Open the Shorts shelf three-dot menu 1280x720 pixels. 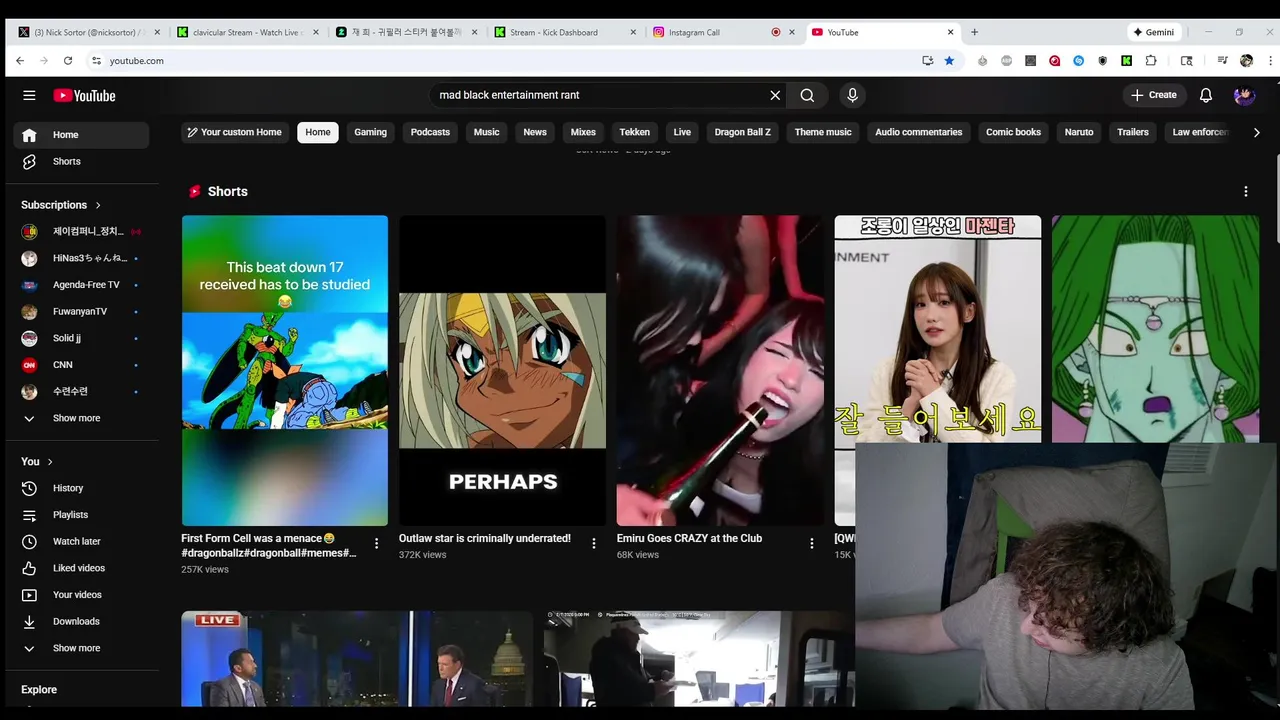[x=1245, y=191]
